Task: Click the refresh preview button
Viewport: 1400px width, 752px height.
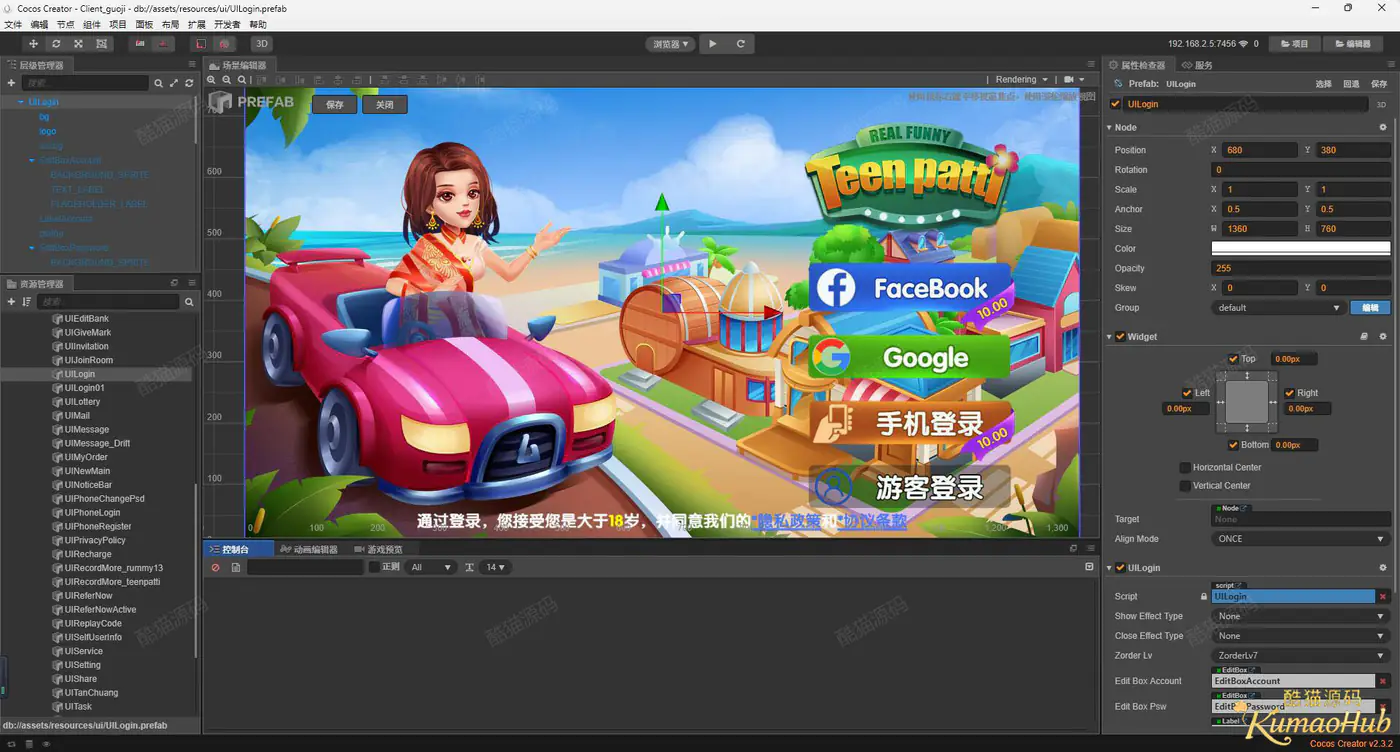Action: coord(741,44)
